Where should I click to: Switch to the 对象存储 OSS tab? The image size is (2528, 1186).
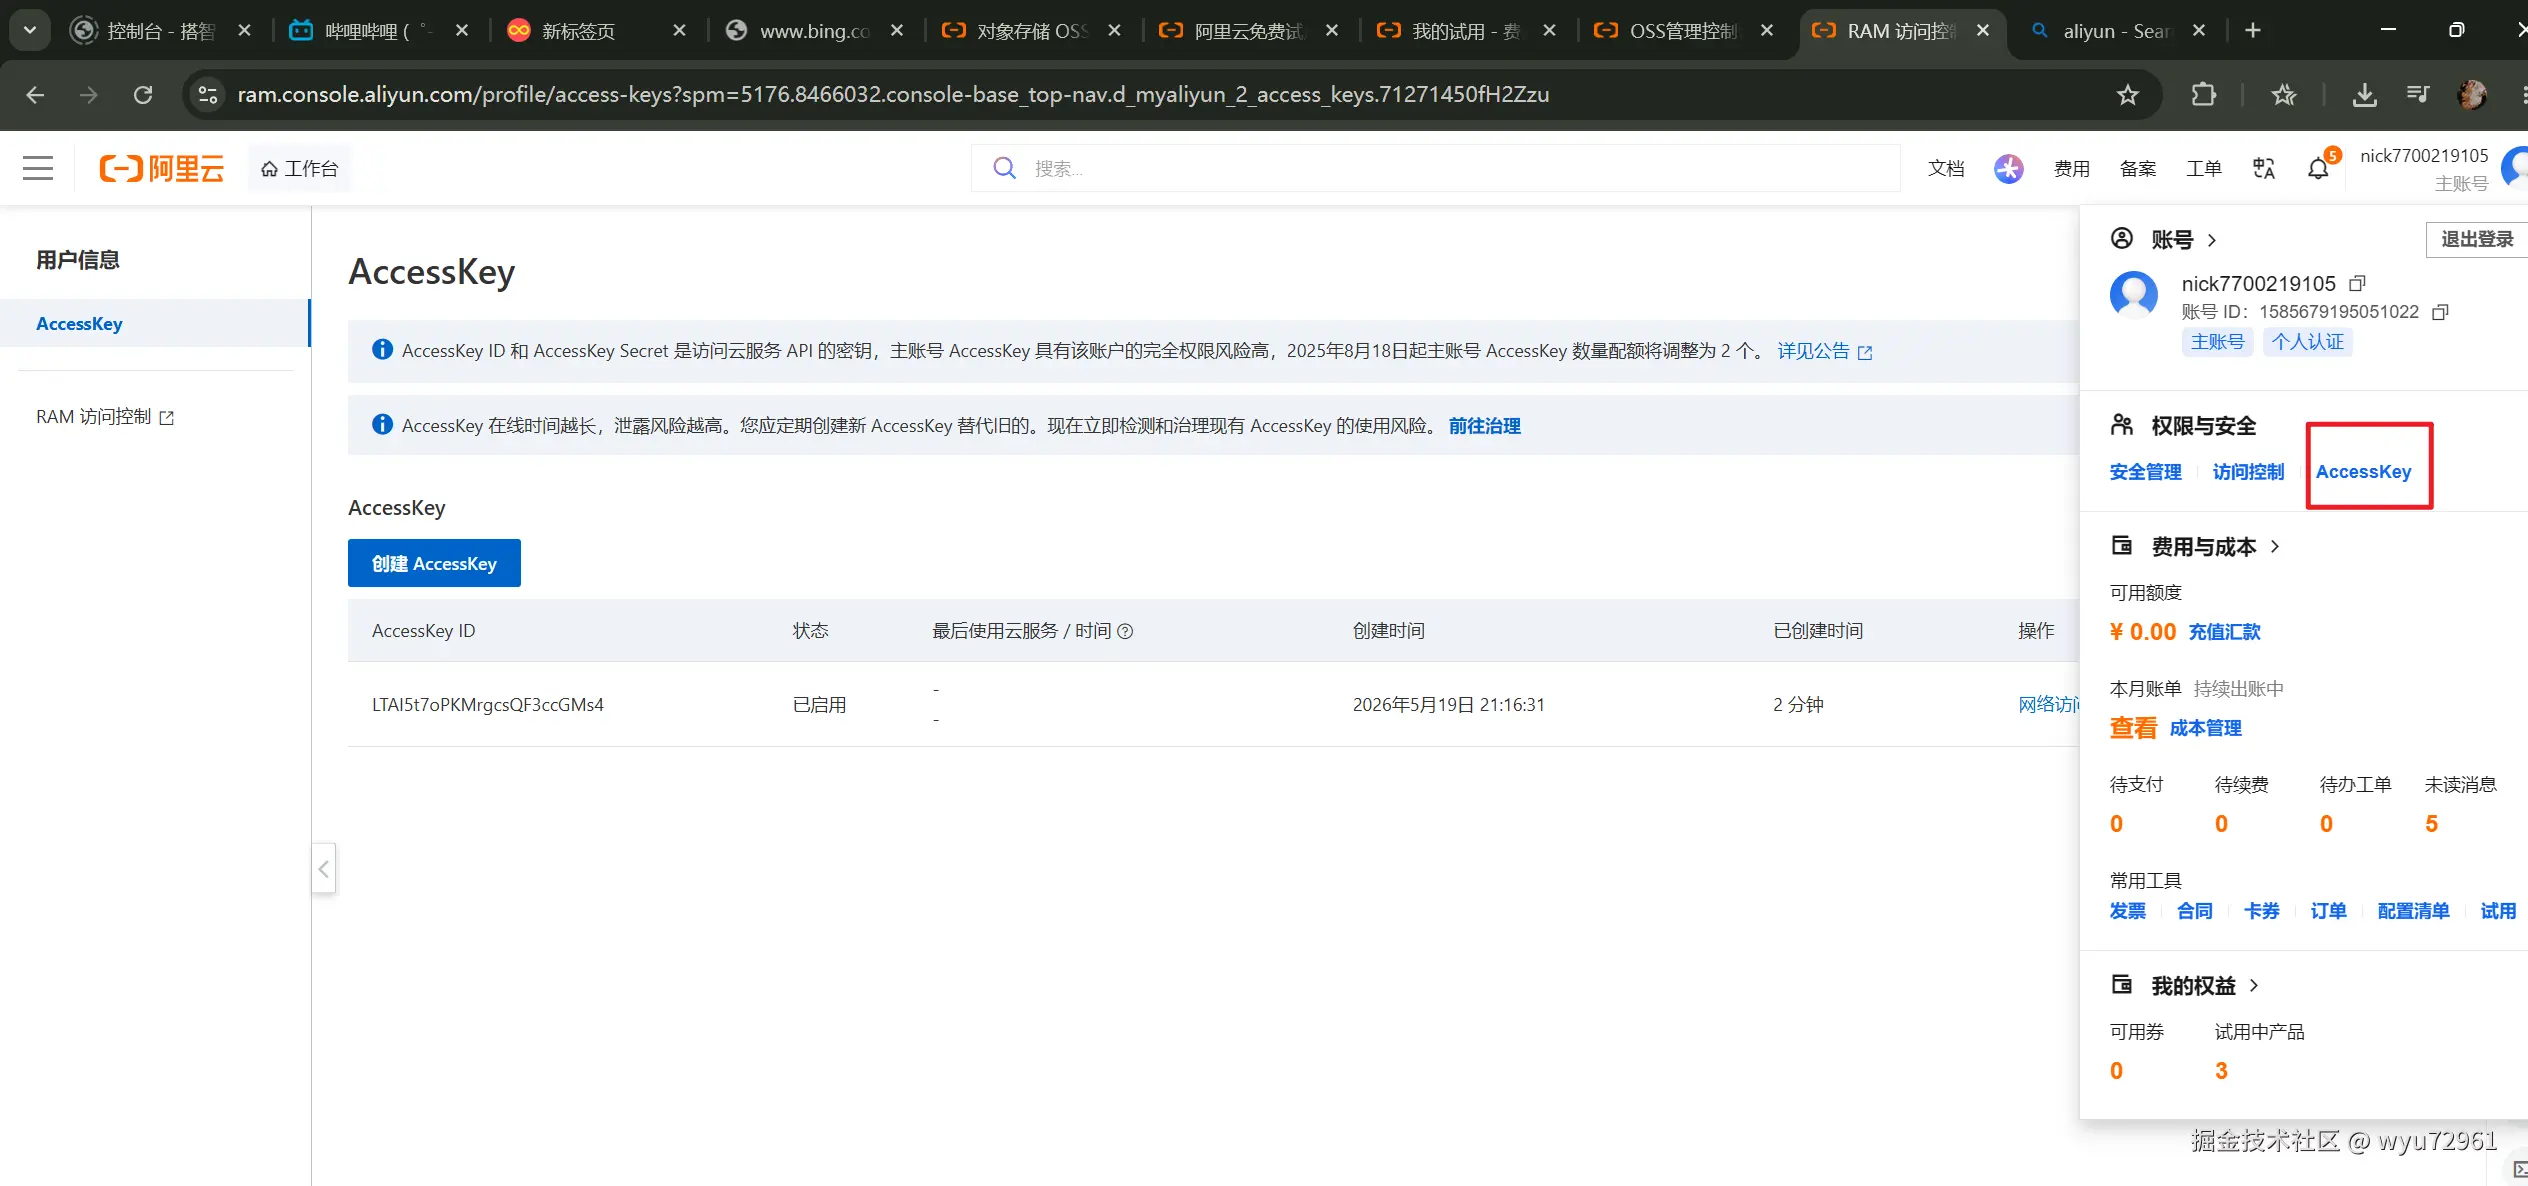1030,31
